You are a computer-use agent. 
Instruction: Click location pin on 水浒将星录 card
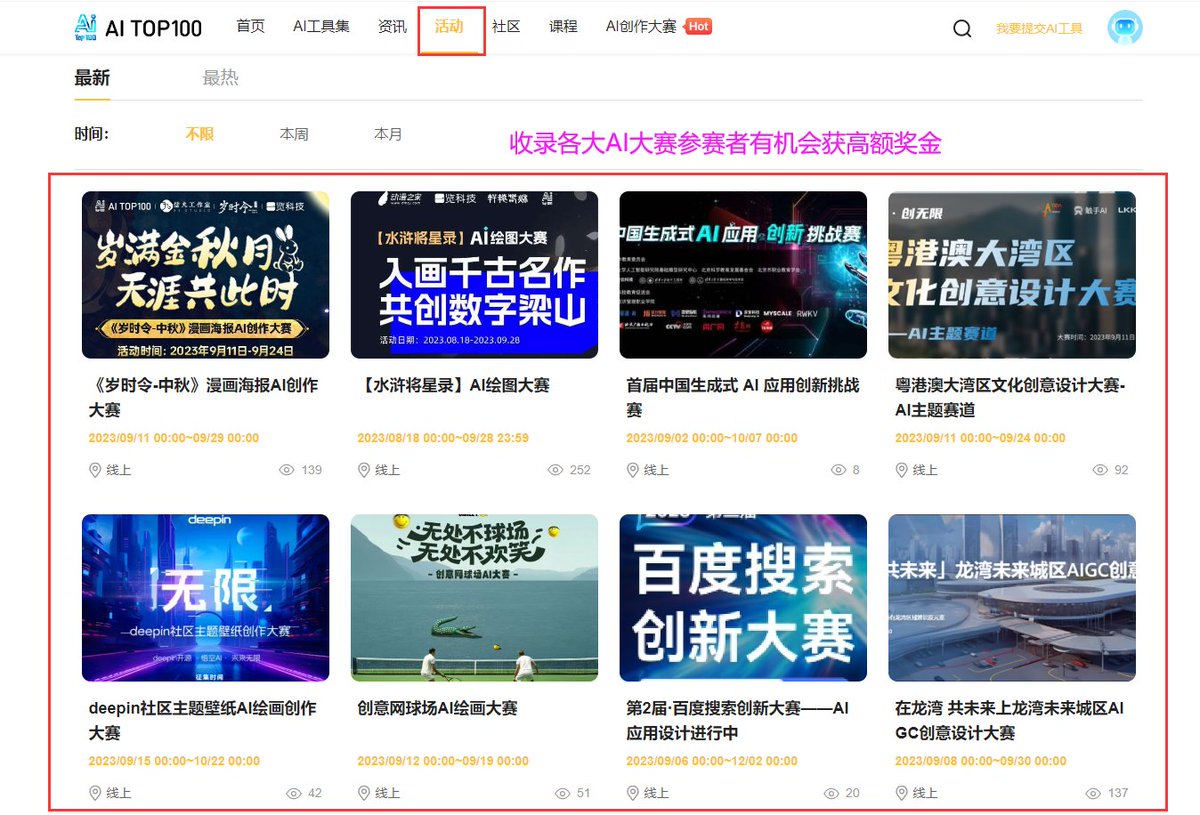tap(365, 470)
